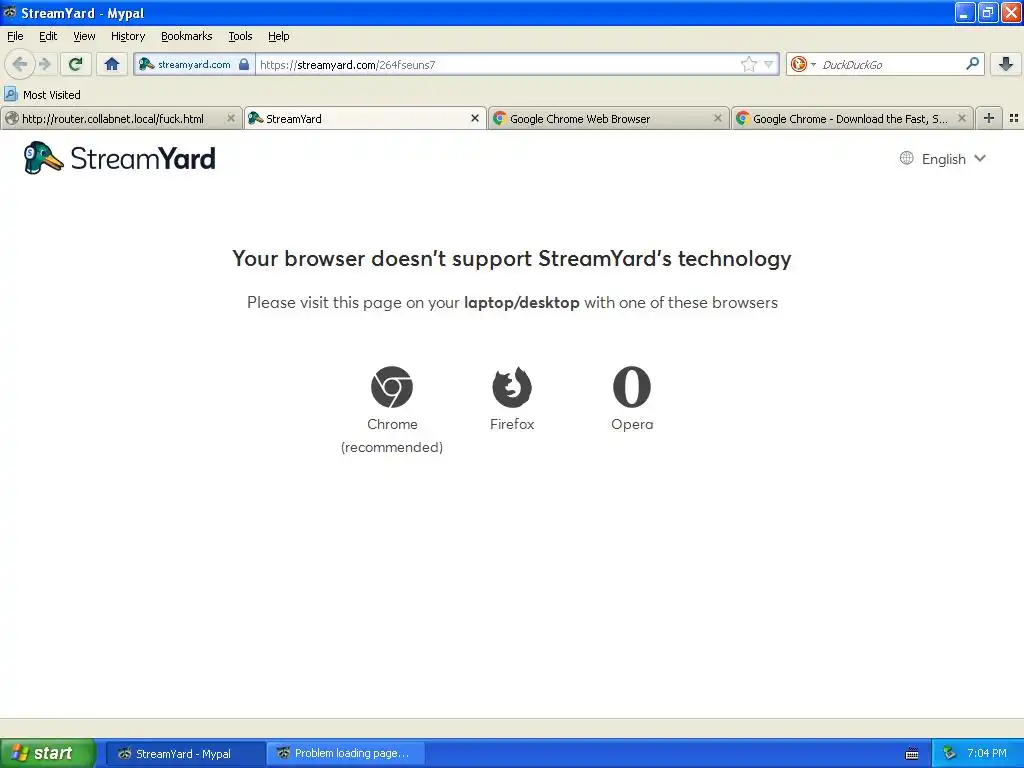This screenshot has height=768, width=1024.
Task: Click the heading about unsupported browser
Action: click(x=512, y=259)
